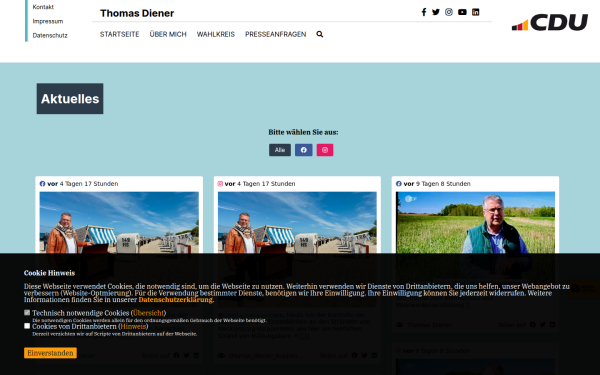600x375 pixels.
Task: Open PRESSEANFRAGEN menu item
Action: click(276, 34)
